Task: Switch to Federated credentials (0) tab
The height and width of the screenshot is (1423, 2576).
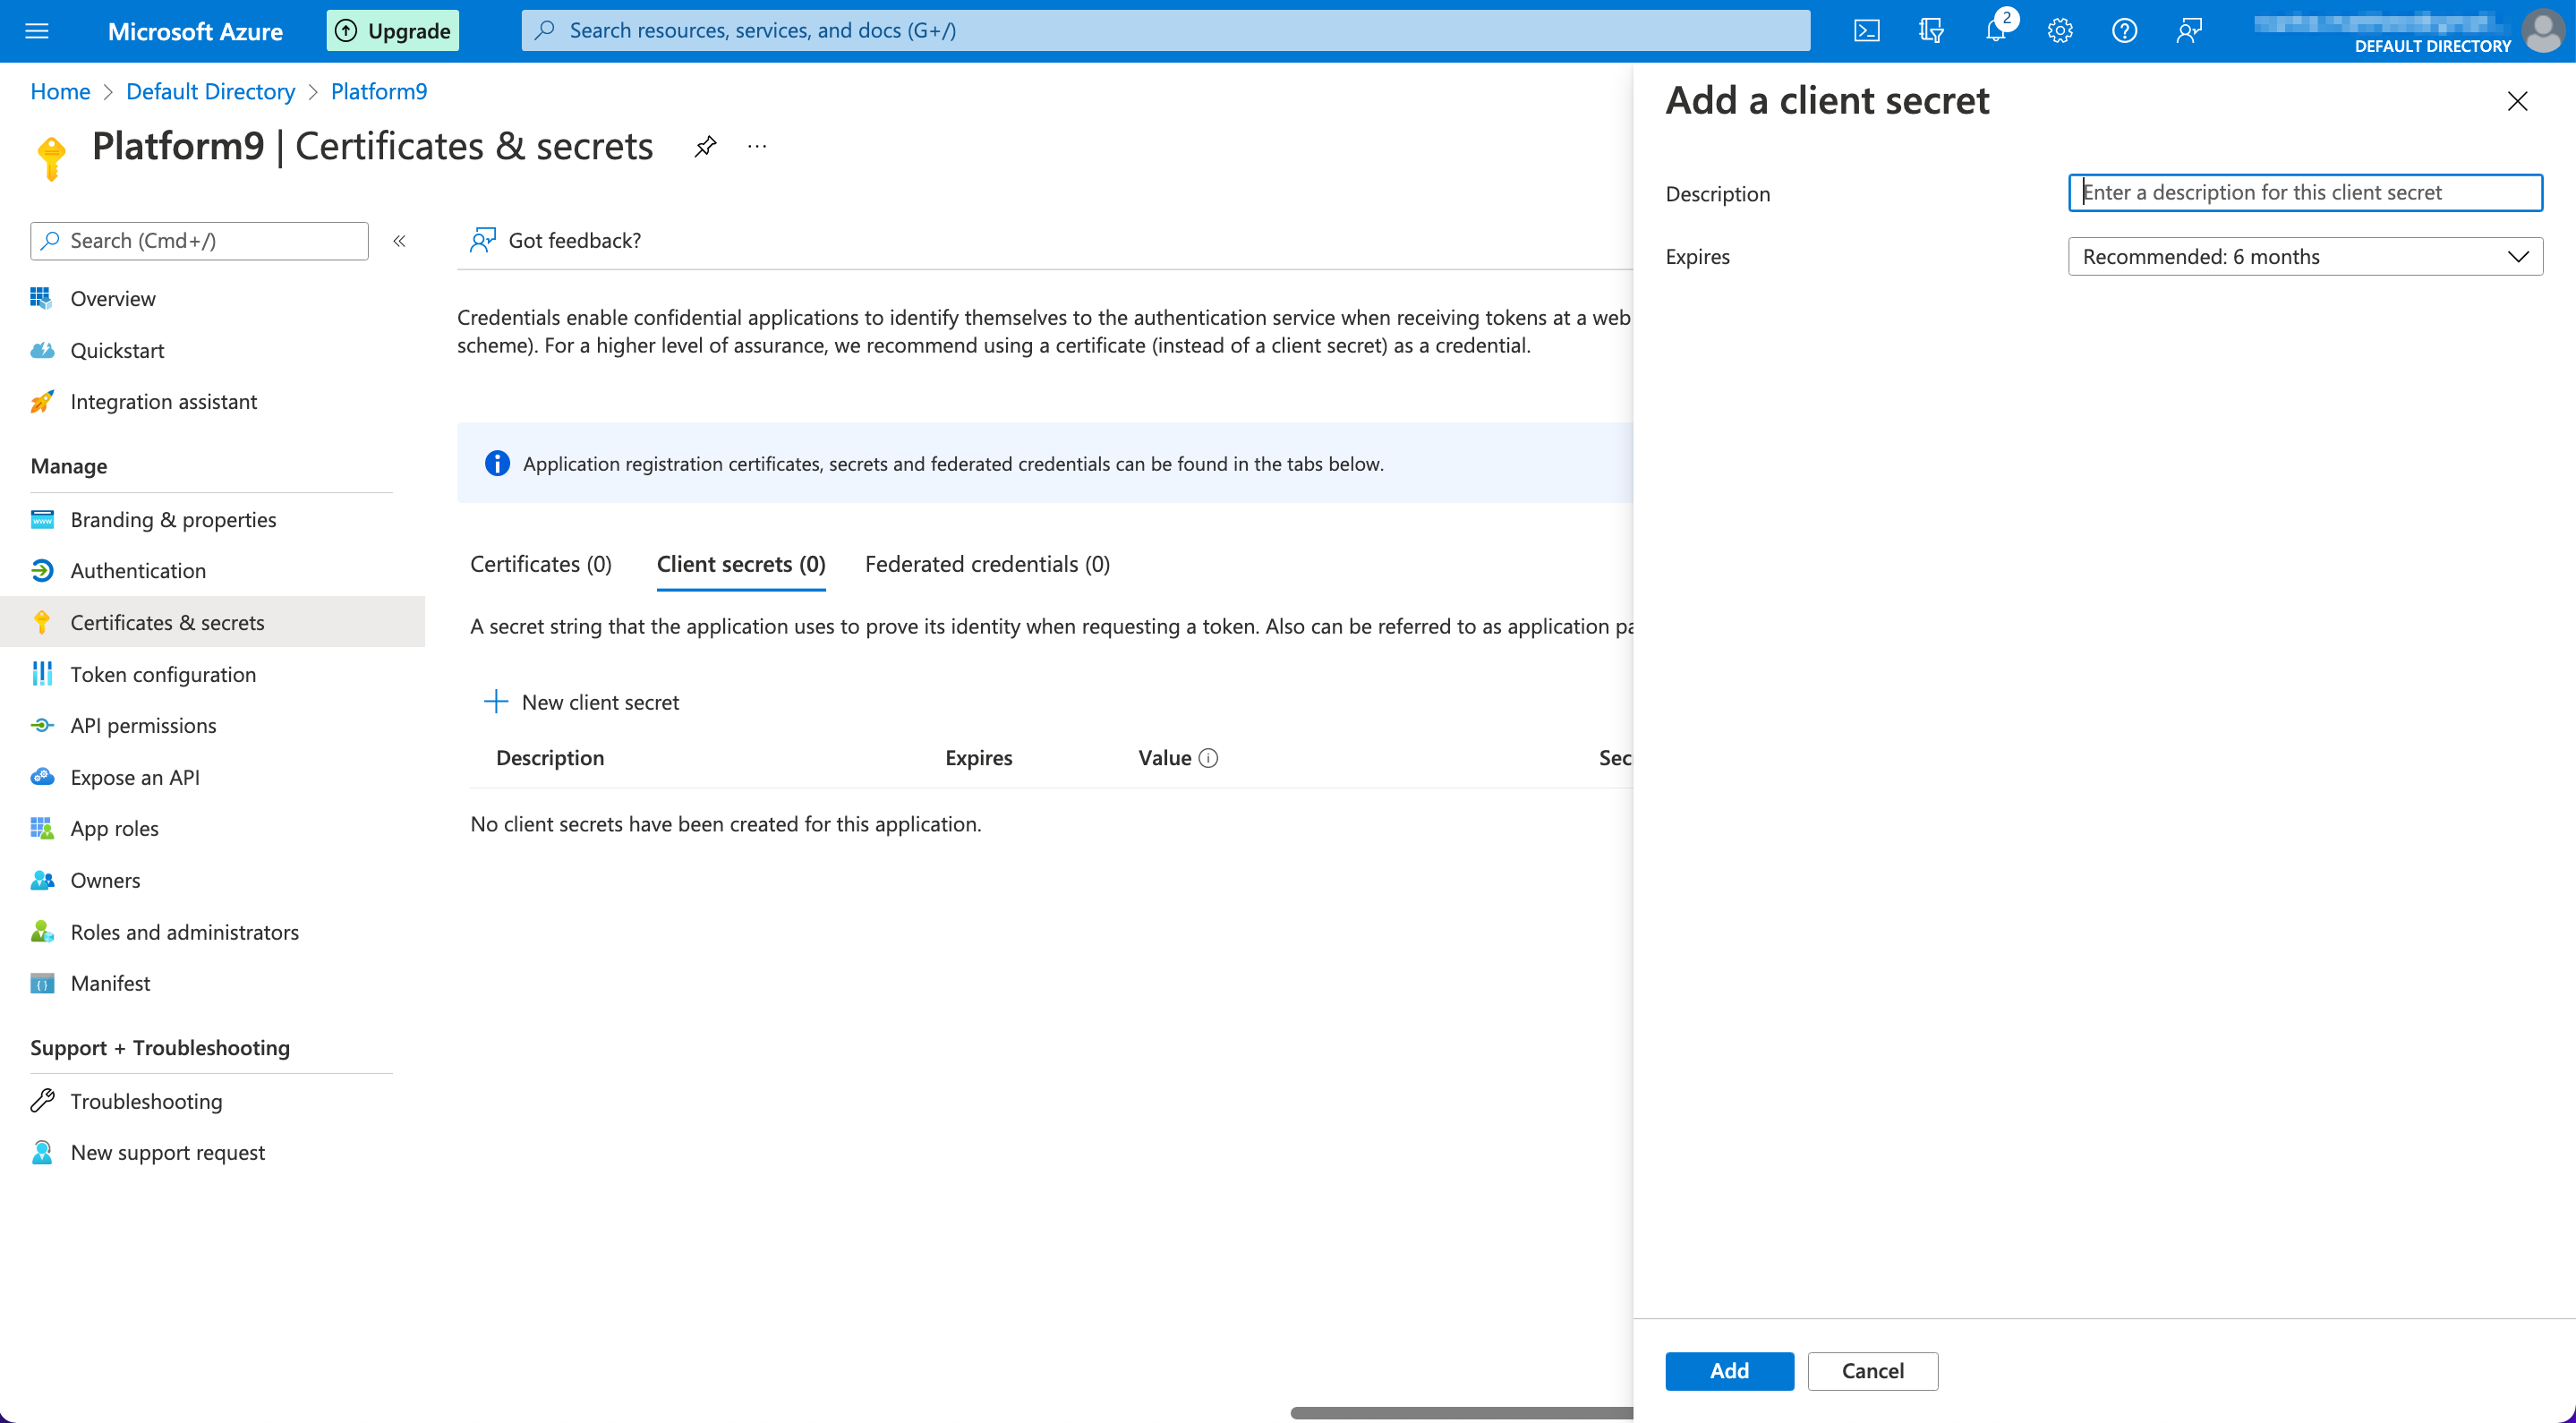Action: (987, 564)
